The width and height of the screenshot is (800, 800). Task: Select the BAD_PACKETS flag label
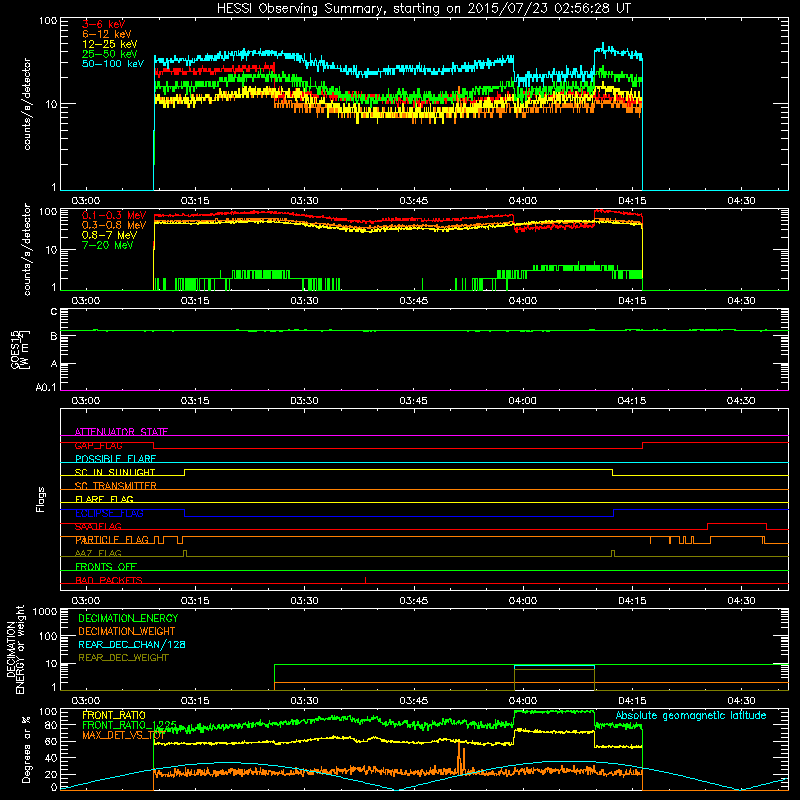coord(109,580)
